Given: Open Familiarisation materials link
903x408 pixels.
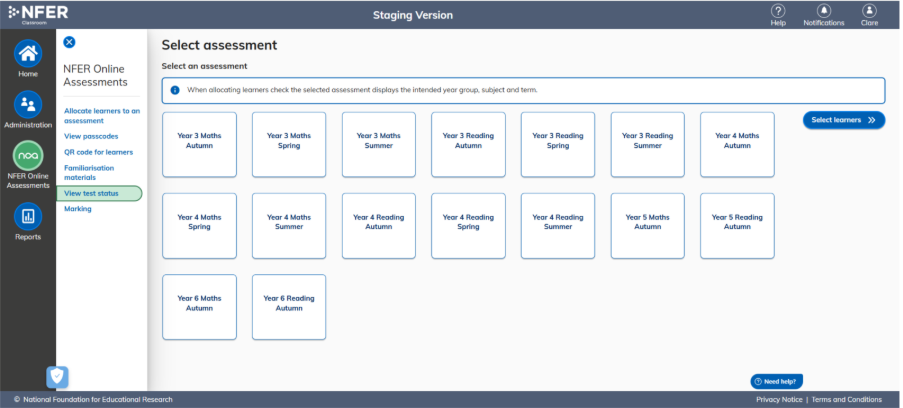Looking at the screenshot, I should point(89,173).
